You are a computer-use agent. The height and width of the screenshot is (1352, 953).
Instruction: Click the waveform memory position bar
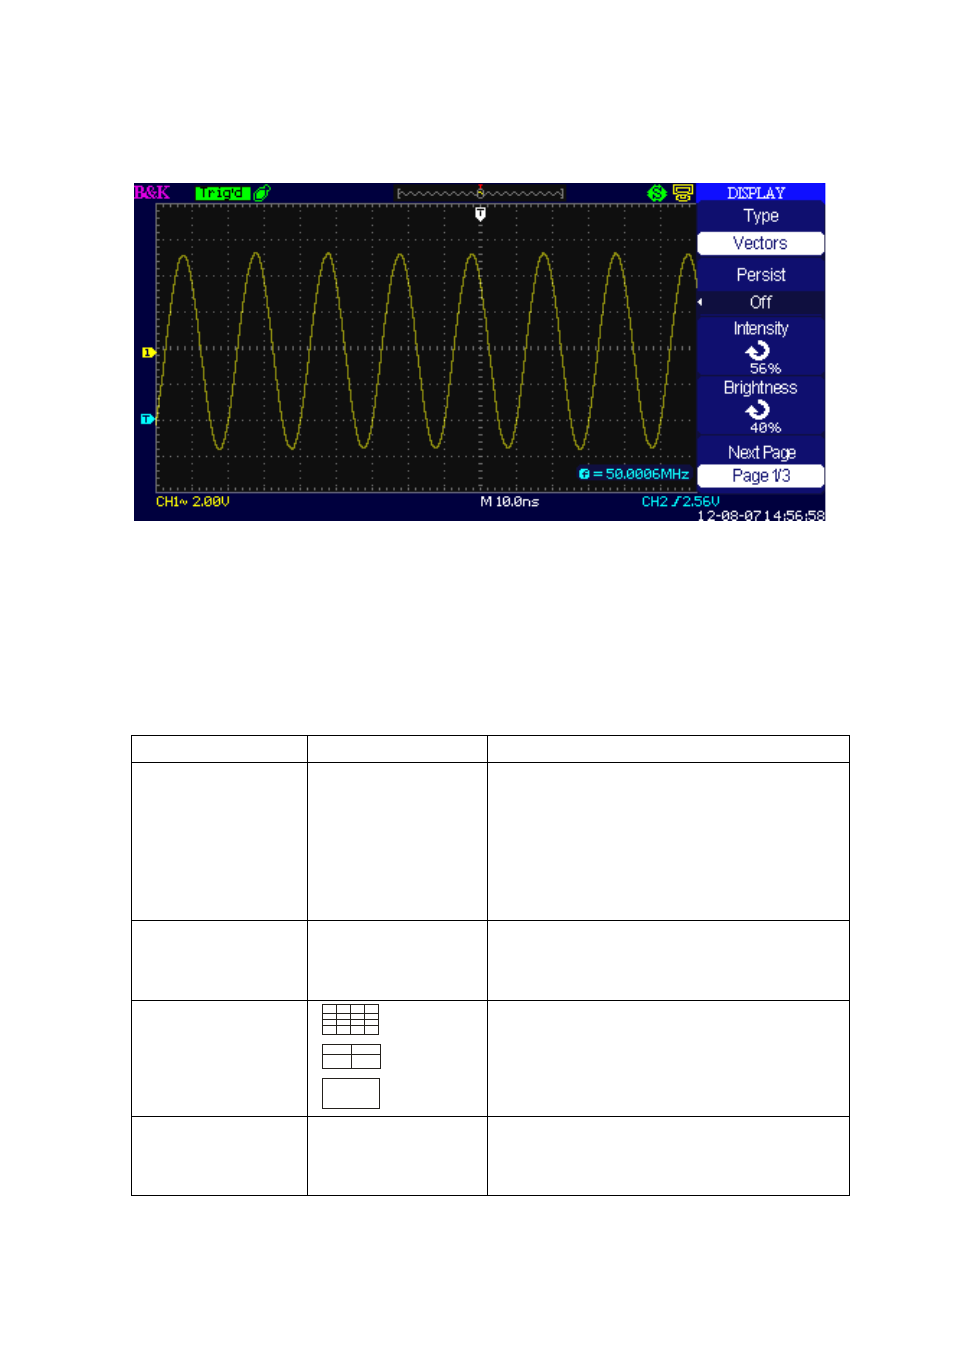click(480, 193)
